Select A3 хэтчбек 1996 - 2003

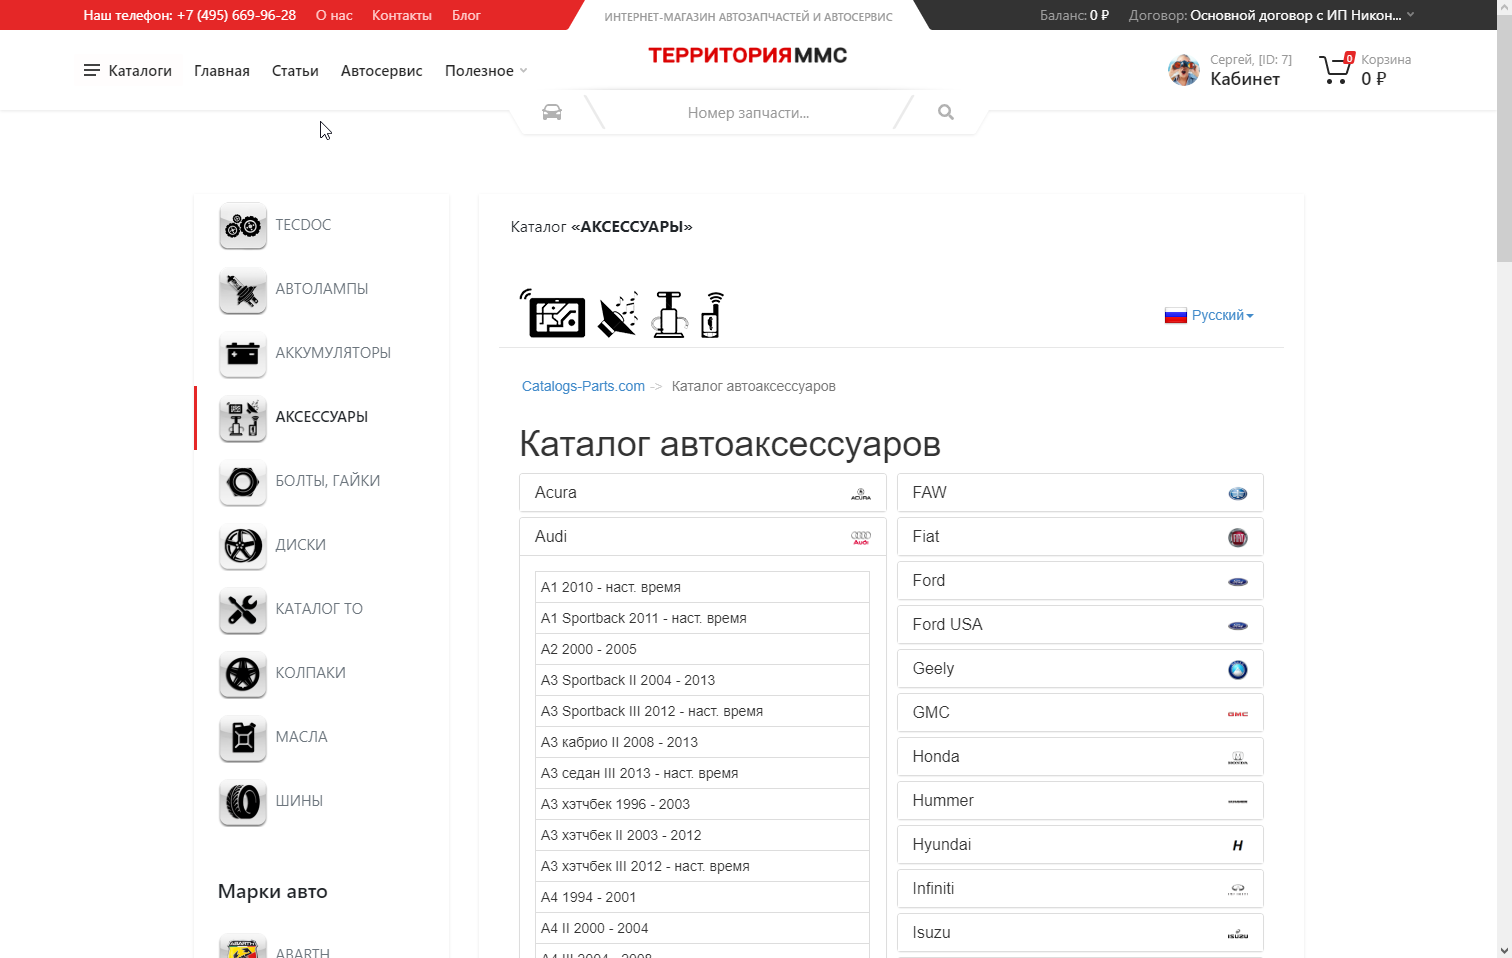pos(702,804)
